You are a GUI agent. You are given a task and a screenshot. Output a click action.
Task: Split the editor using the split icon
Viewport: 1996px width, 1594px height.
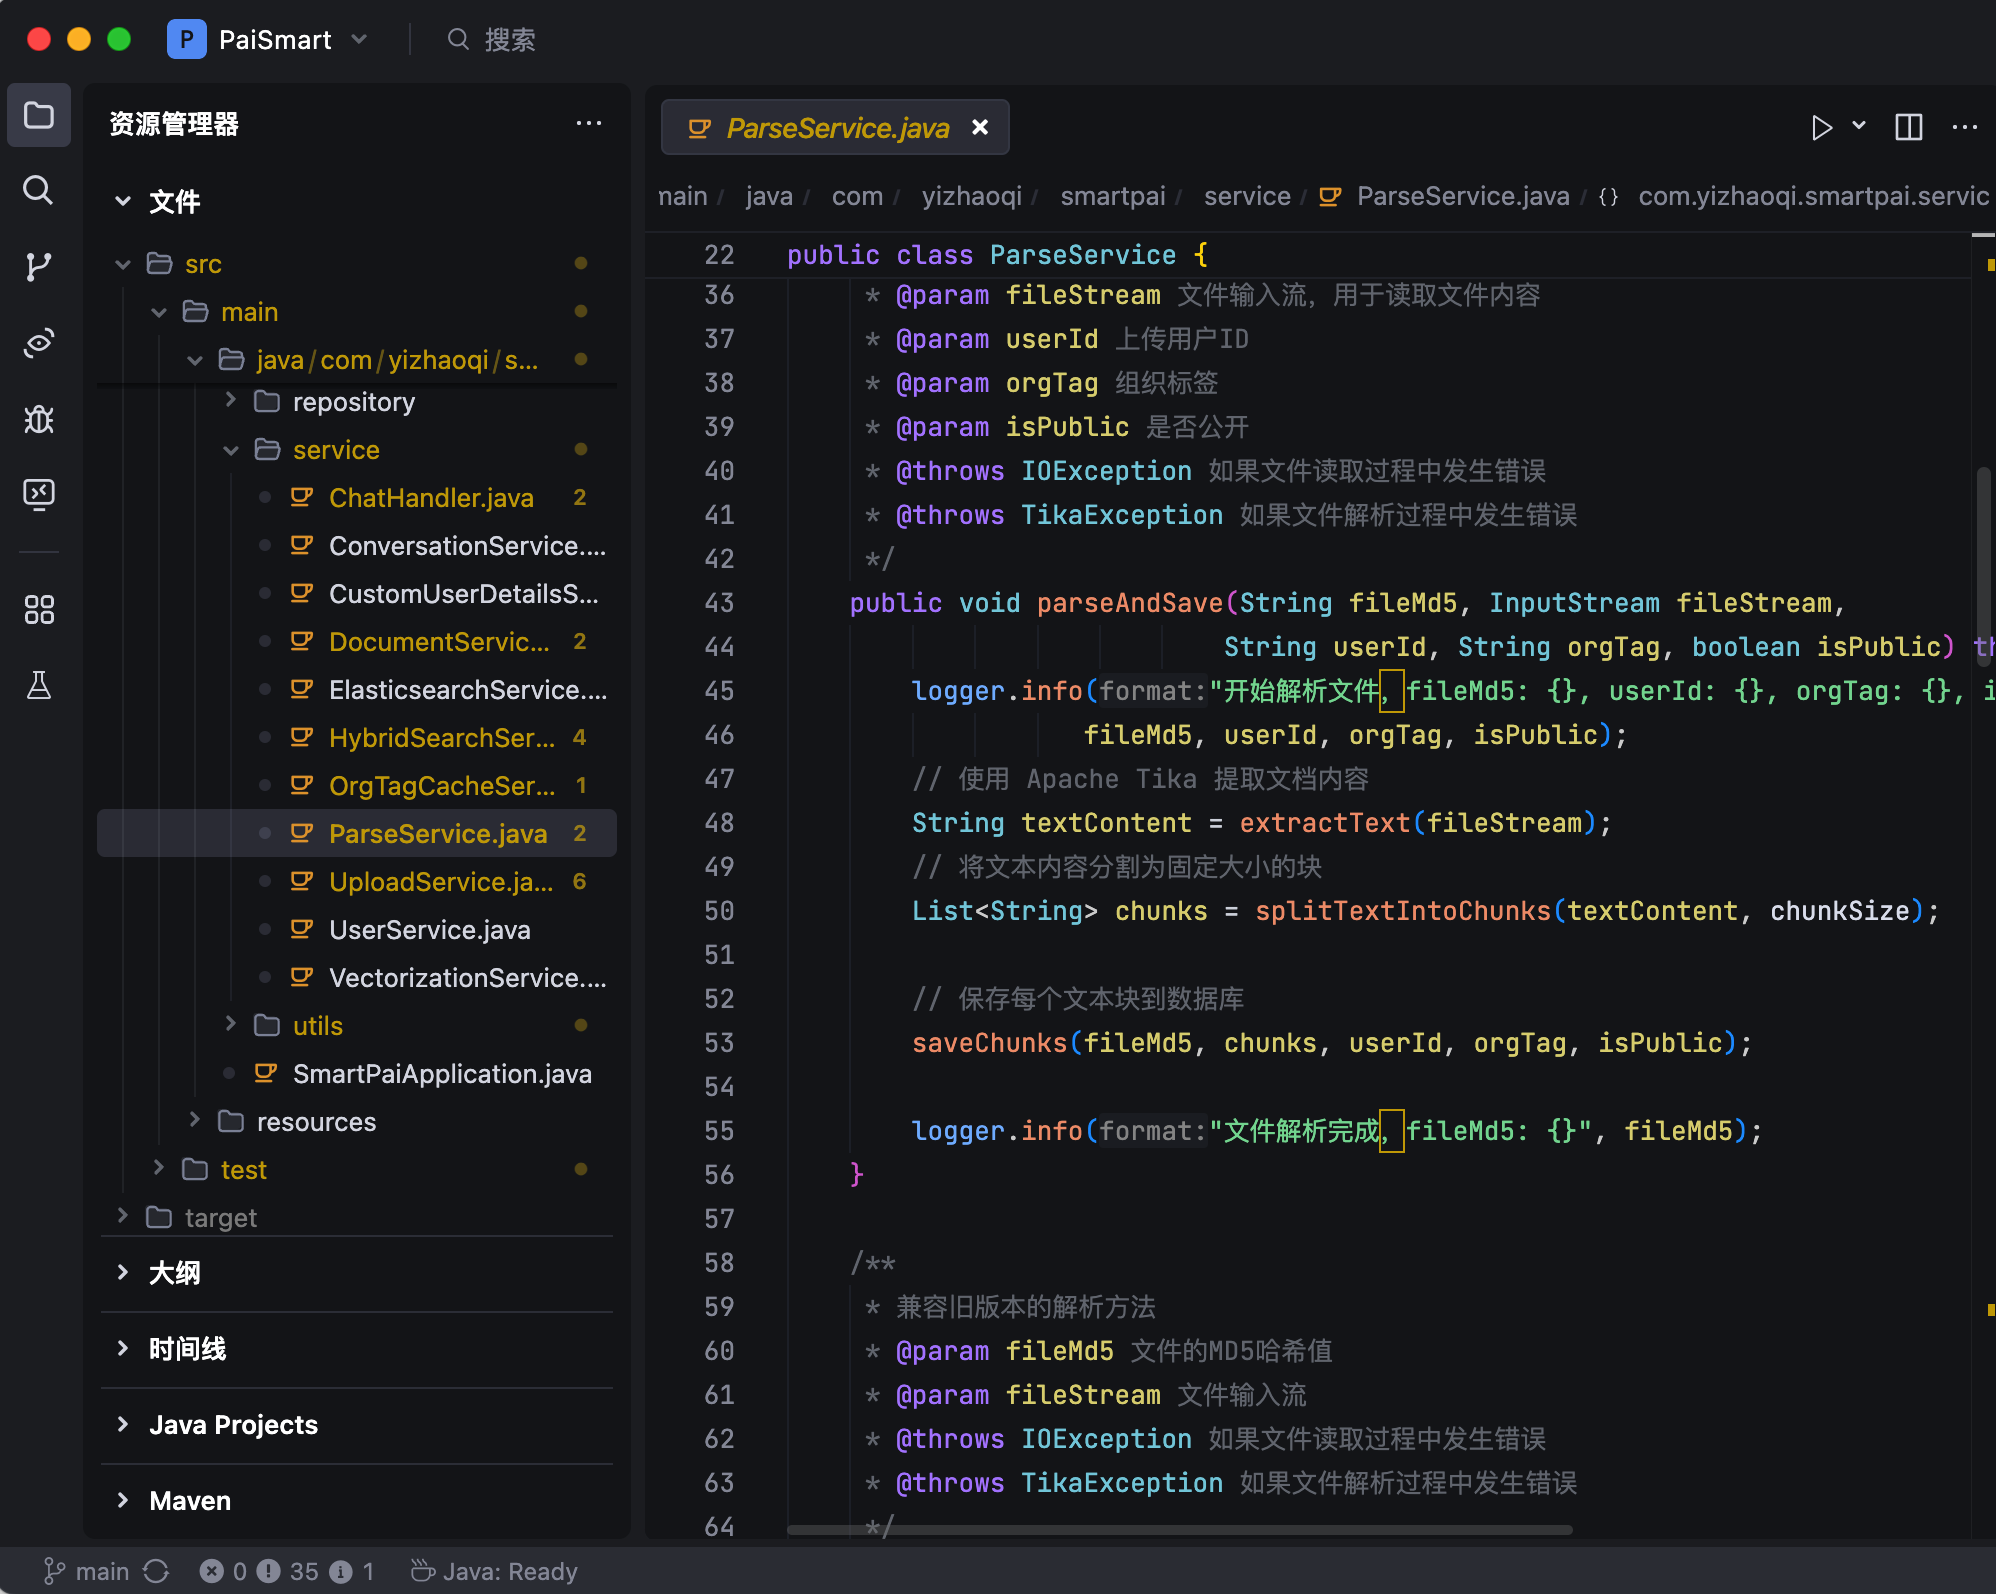(1908, 127)
